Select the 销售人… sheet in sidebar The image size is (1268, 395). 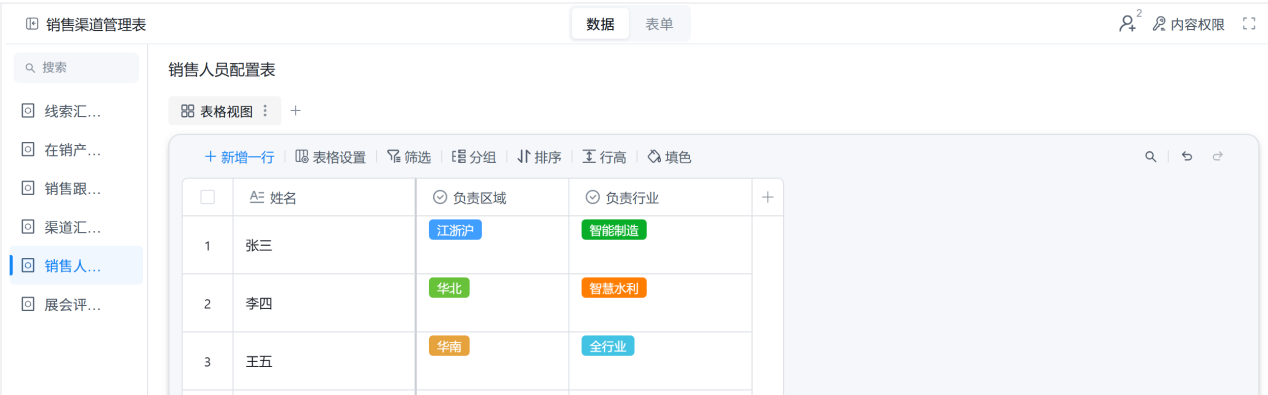76,265
